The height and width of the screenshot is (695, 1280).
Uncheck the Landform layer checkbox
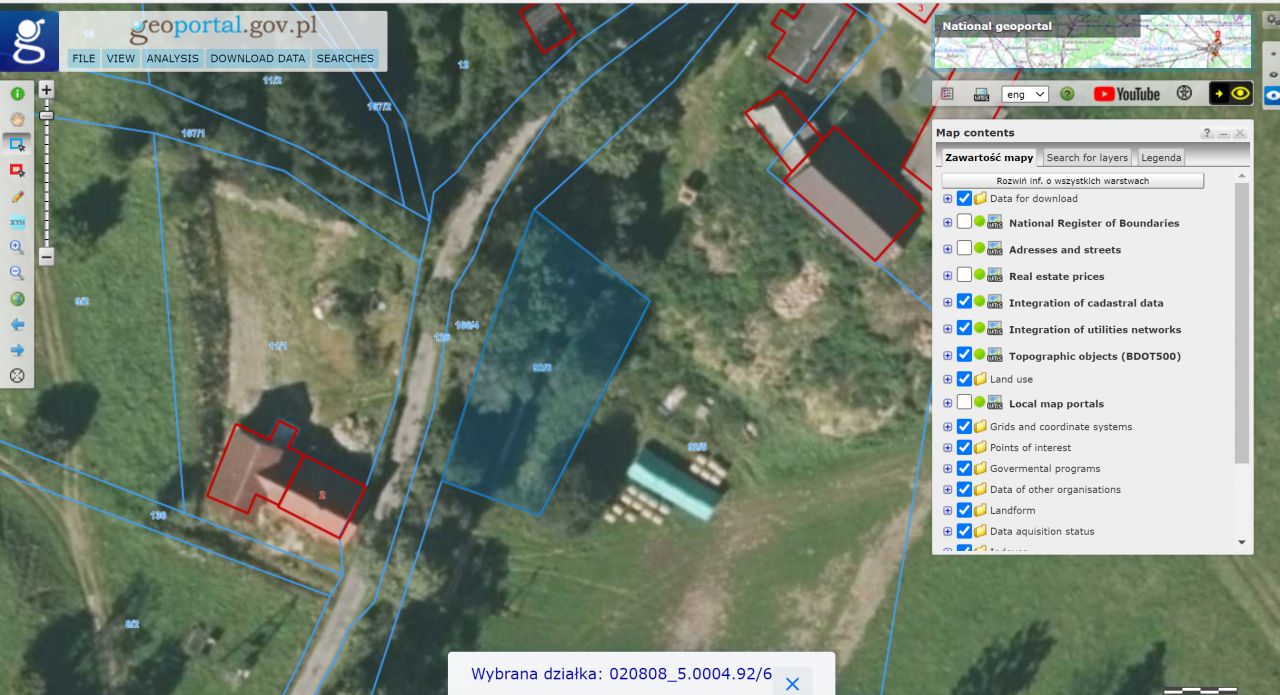tap(965, 510)
